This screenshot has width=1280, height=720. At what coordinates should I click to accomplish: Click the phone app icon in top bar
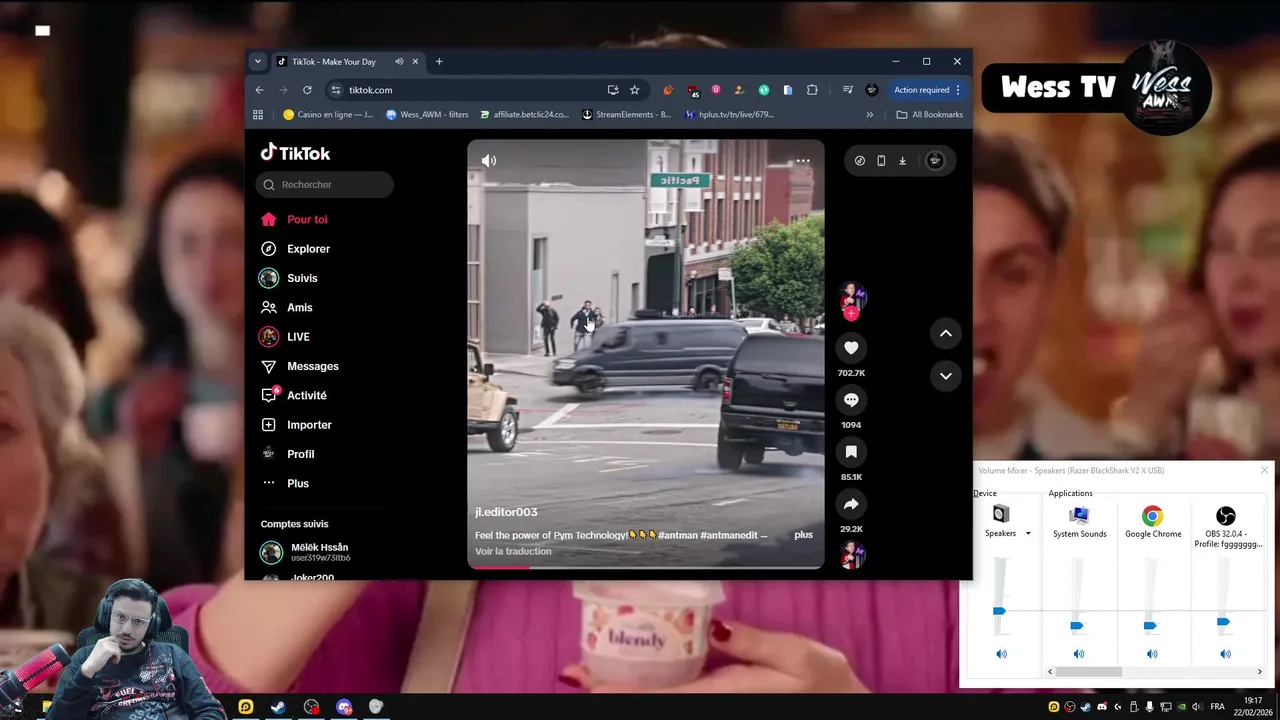tap(881, 161)
